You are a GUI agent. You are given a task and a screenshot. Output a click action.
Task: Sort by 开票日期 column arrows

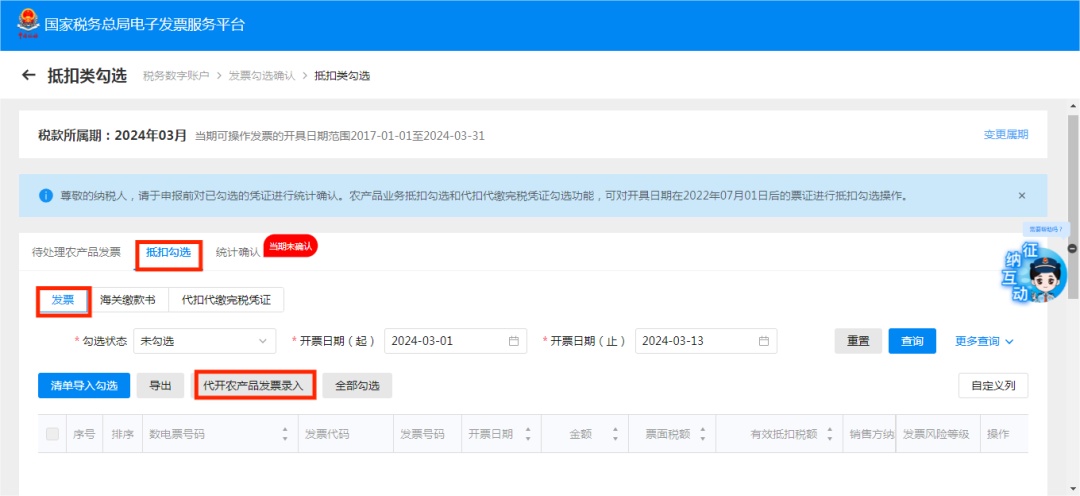[528, 434]
